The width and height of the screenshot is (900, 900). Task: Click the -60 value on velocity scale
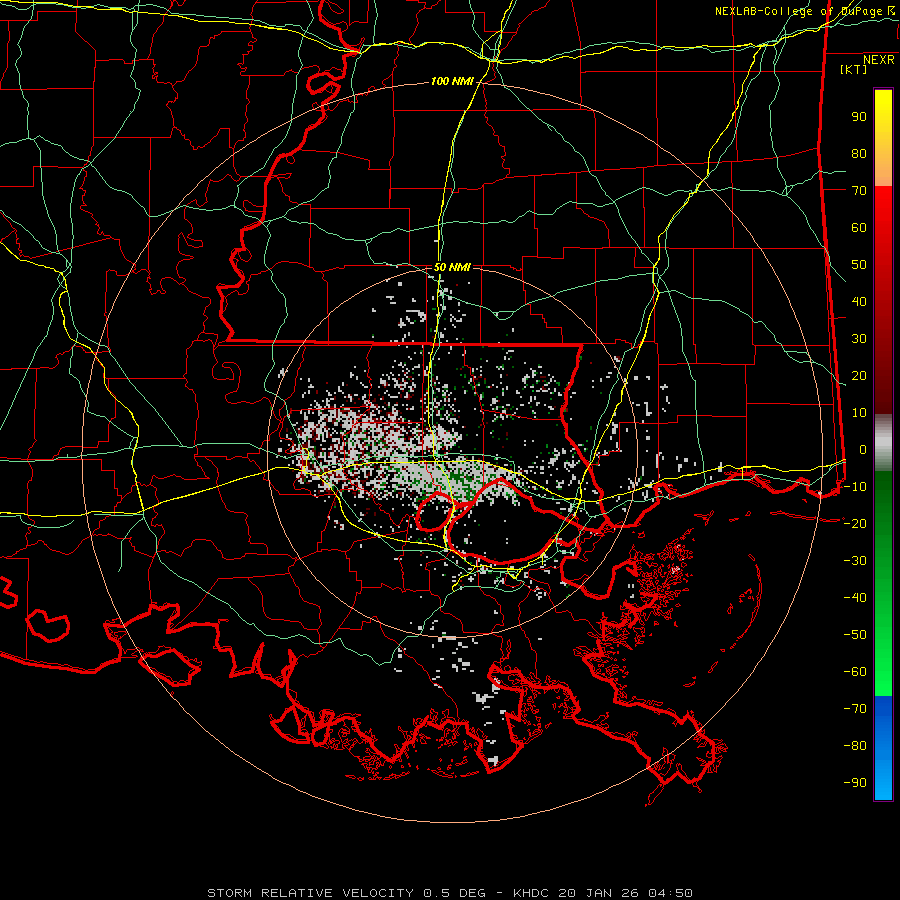[855, 672]
